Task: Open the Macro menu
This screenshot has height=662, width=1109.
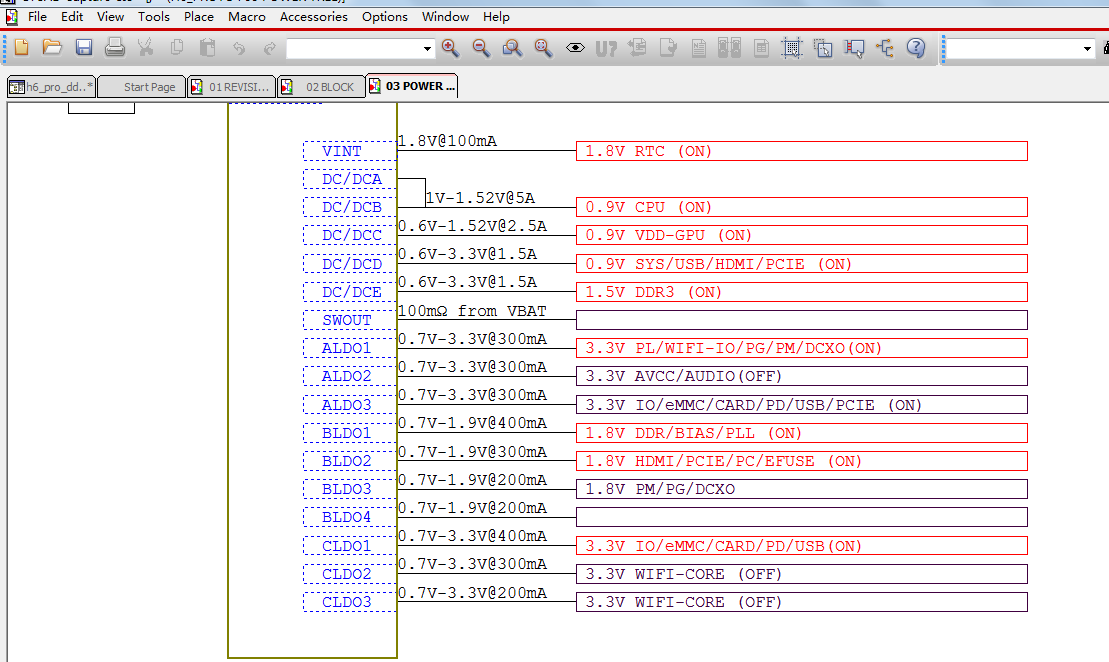Action: pos(247,16)
